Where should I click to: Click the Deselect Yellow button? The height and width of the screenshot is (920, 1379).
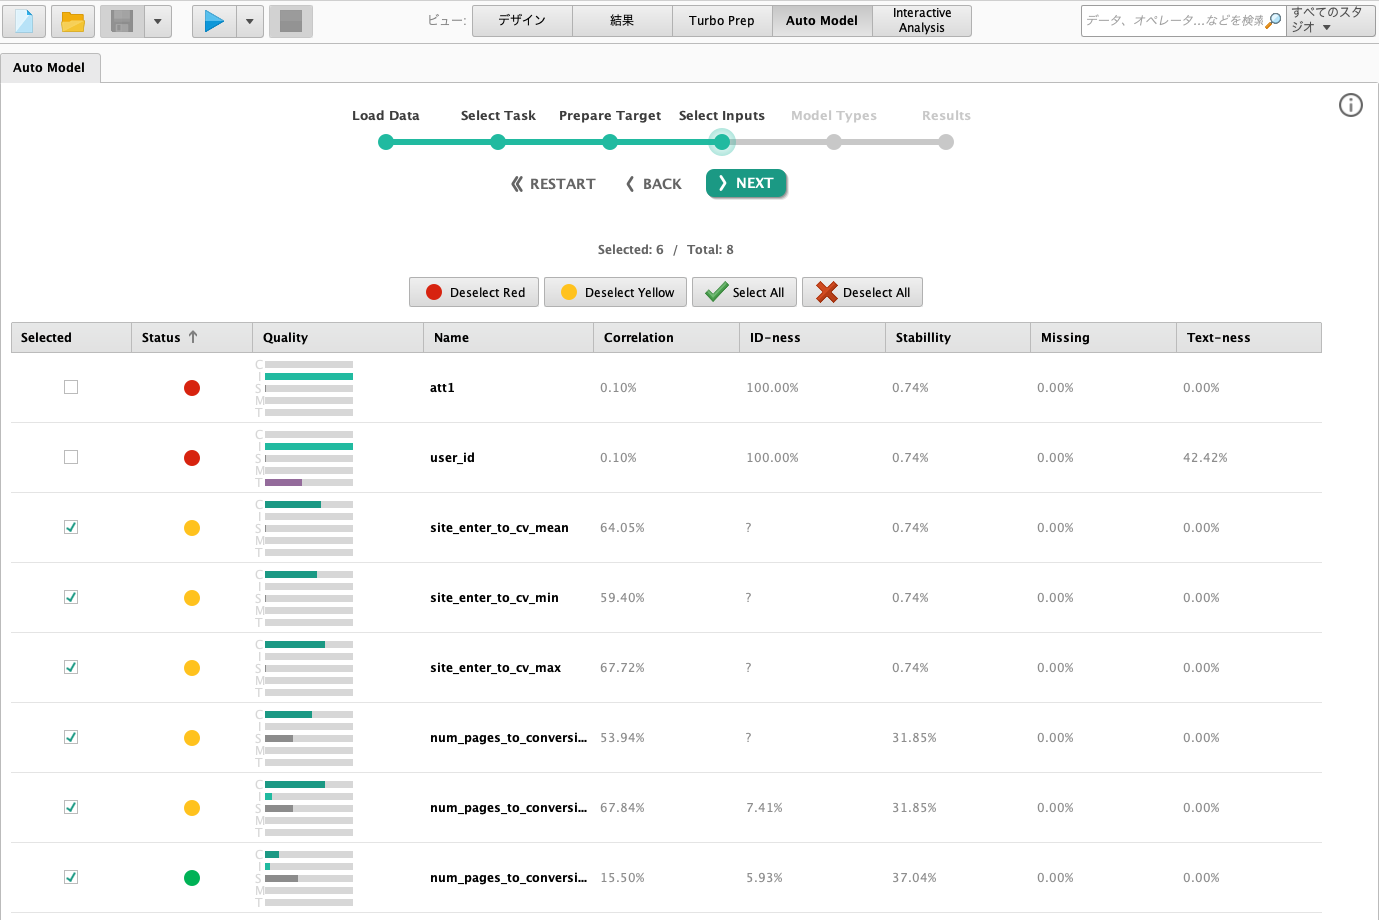point(616,292)
